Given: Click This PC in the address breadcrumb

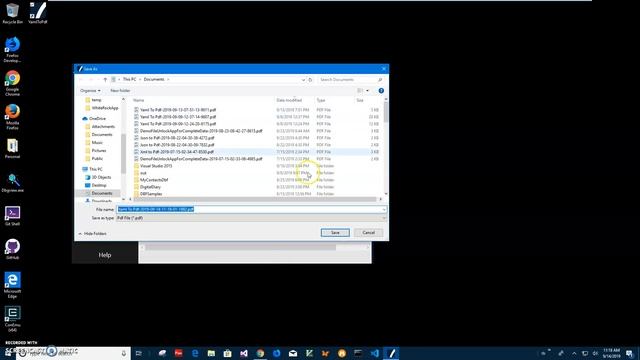Looking at the screenshot, I should click(x=129, y=80).
